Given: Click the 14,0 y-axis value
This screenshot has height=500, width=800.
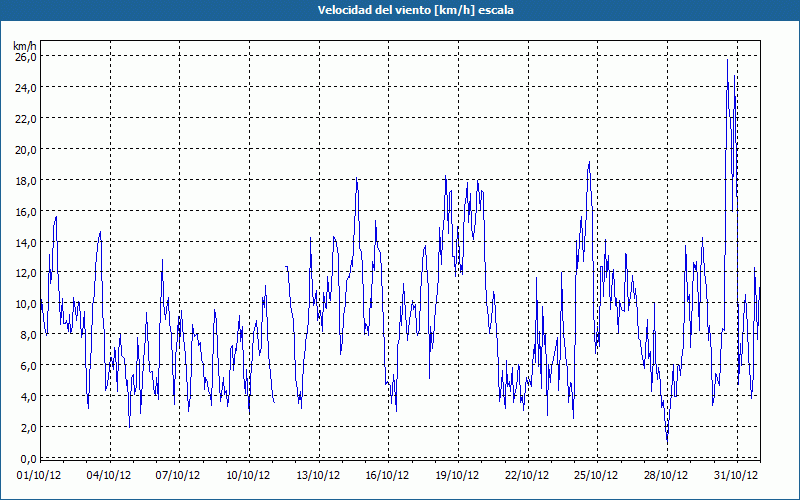Looking at the screenshot, I should [x=26, y=242].
